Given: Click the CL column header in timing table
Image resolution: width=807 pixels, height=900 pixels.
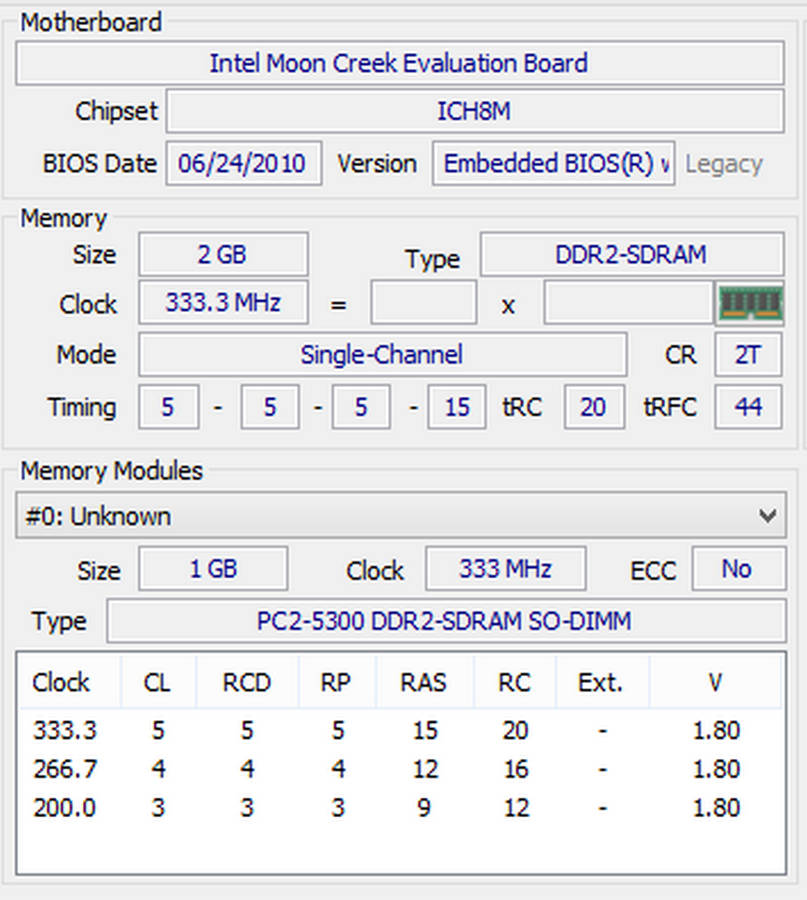Looking at the screenshot, I should tap(157, 683).
